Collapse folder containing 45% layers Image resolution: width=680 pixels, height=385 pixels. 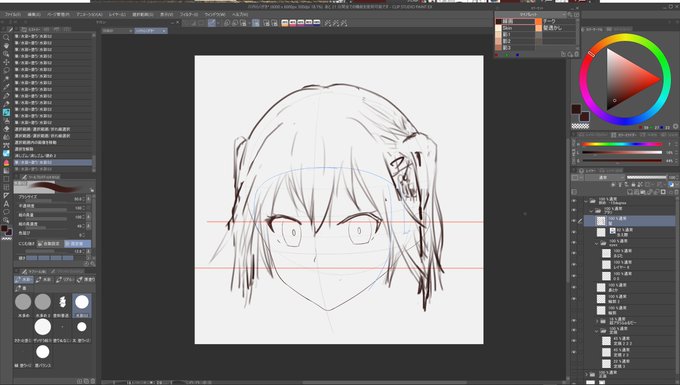pyautogui.click(x=597, y=331)
